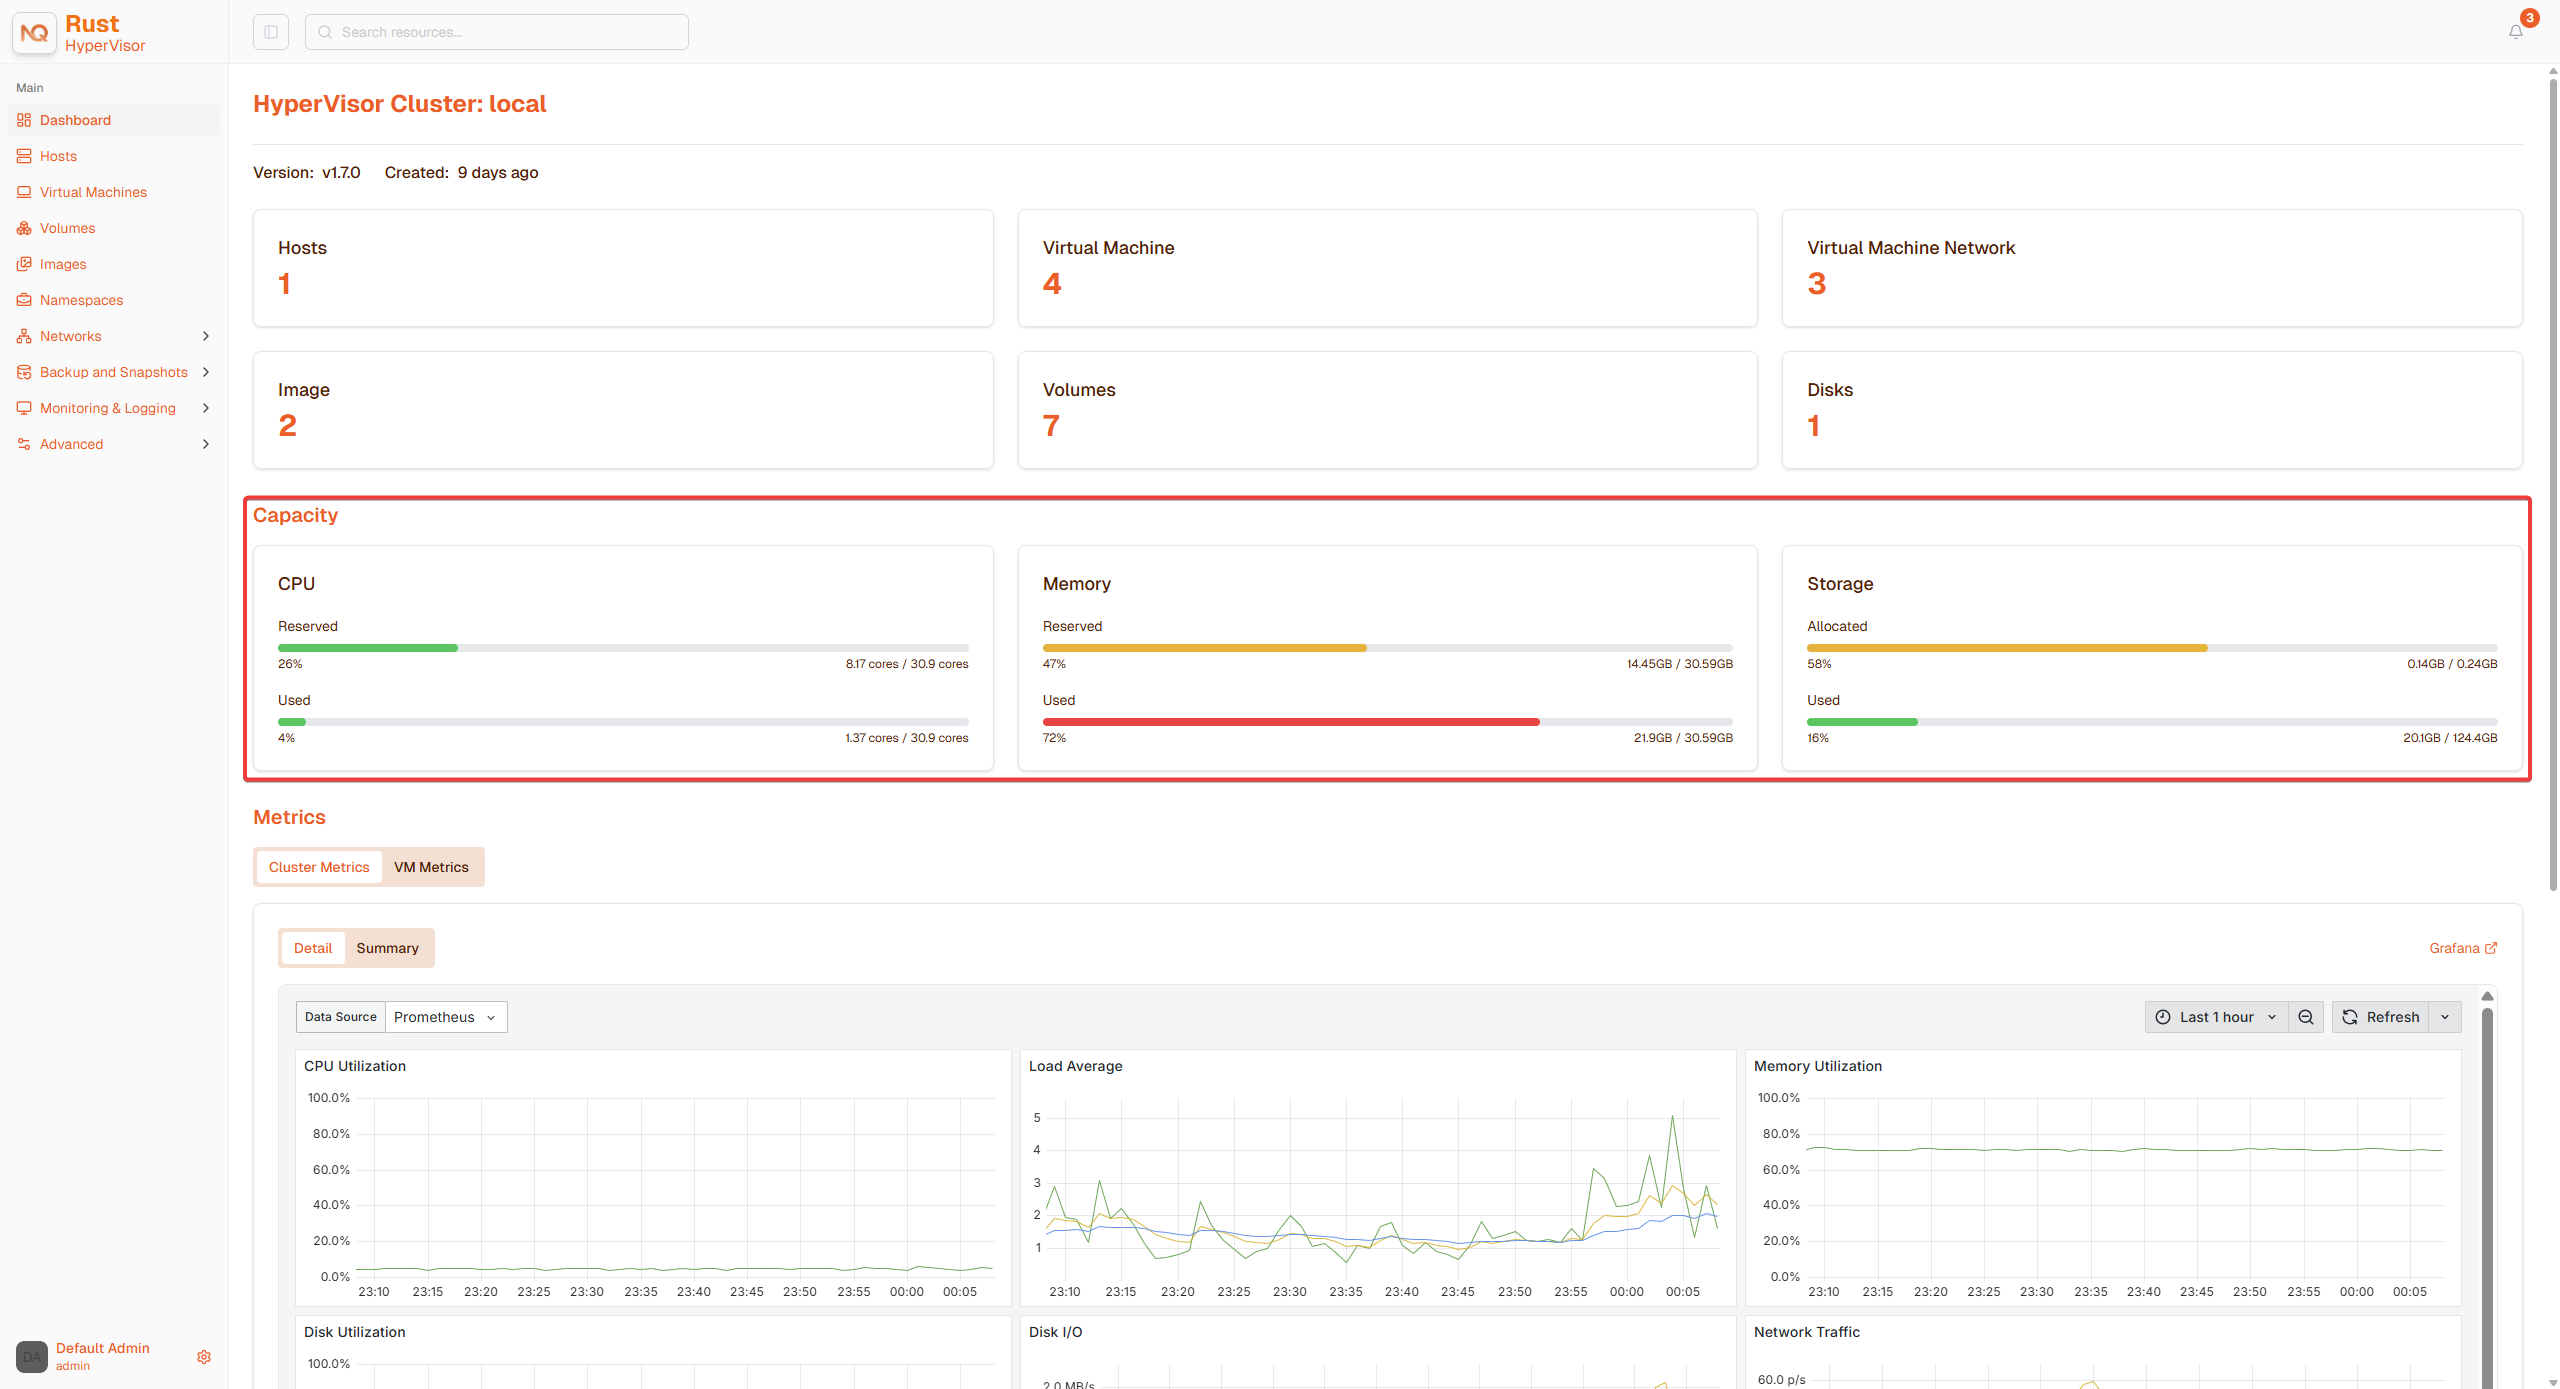
Task: Open Hosts in sidebar
Action: (114, 156)
